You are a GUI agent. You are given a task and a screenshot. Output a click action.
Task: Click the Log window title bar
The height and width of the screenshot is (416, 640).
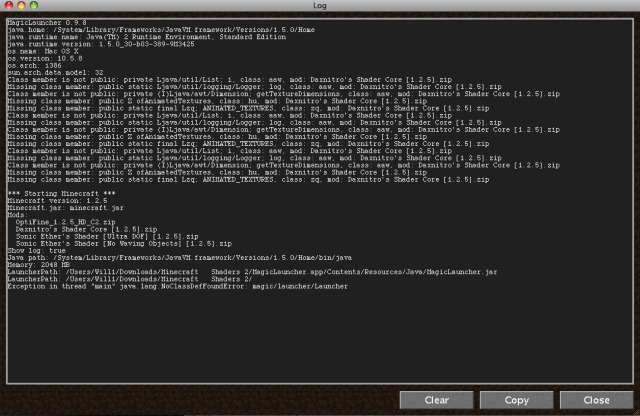pos(320,6)
